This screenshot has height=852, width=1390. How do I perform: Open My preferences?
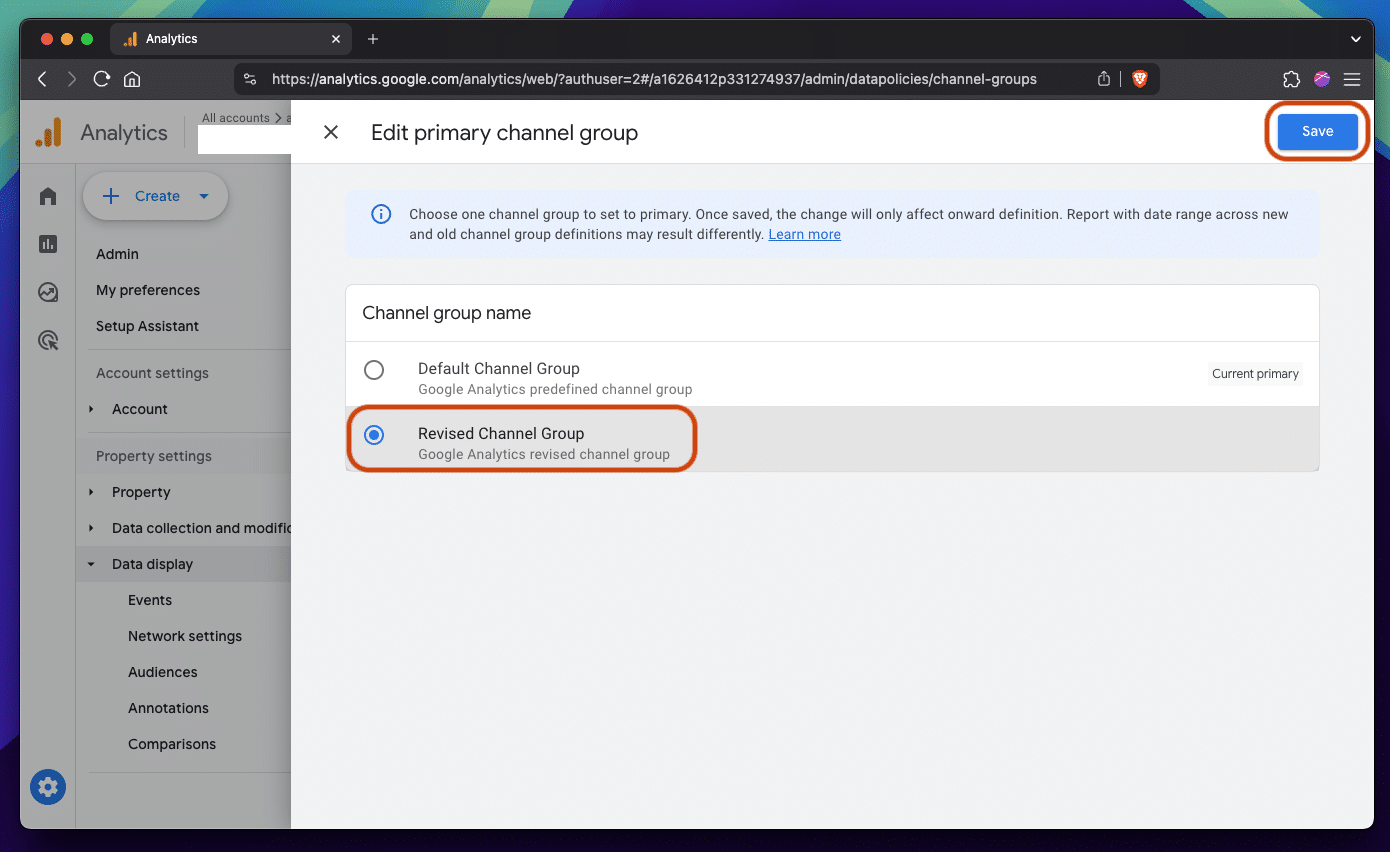148,290
